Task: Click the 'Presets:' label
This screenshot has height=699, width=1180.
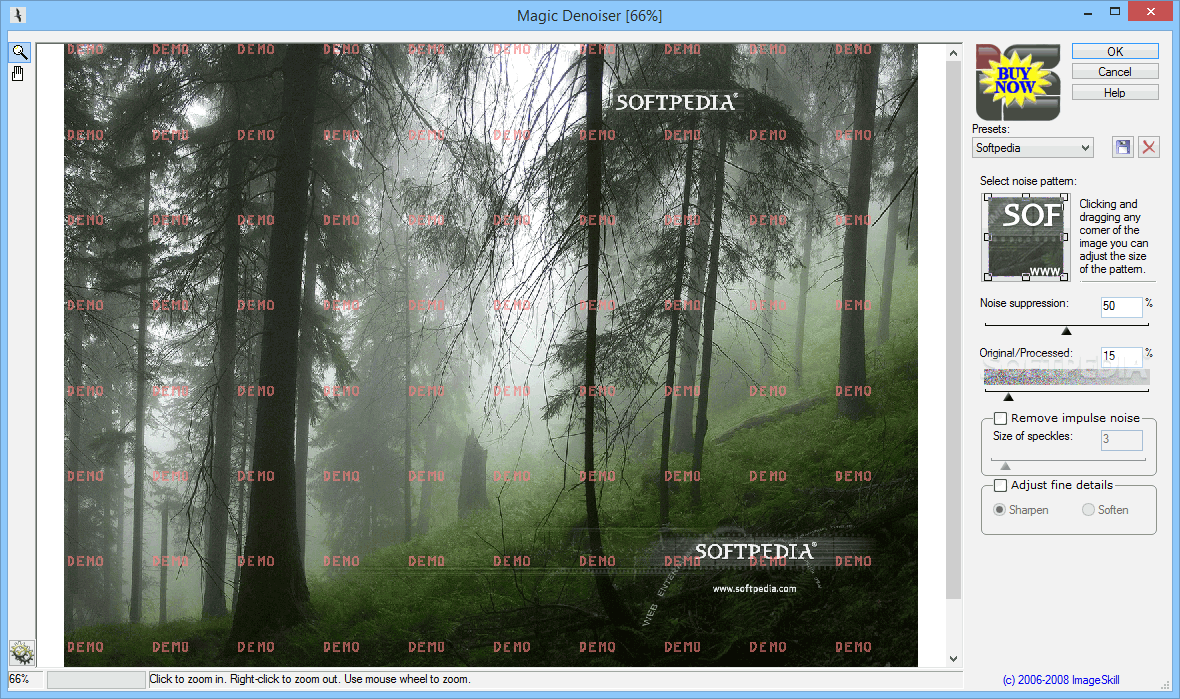Action: tap(990, 129)
